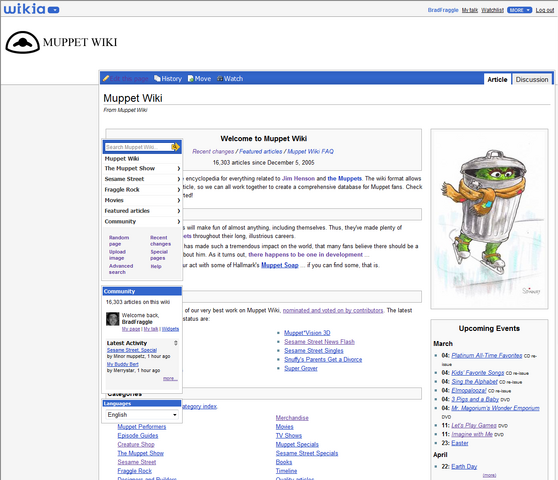Open the Easter event link
558x480 pixels.
pyautogui.click(x=460, y=443)
